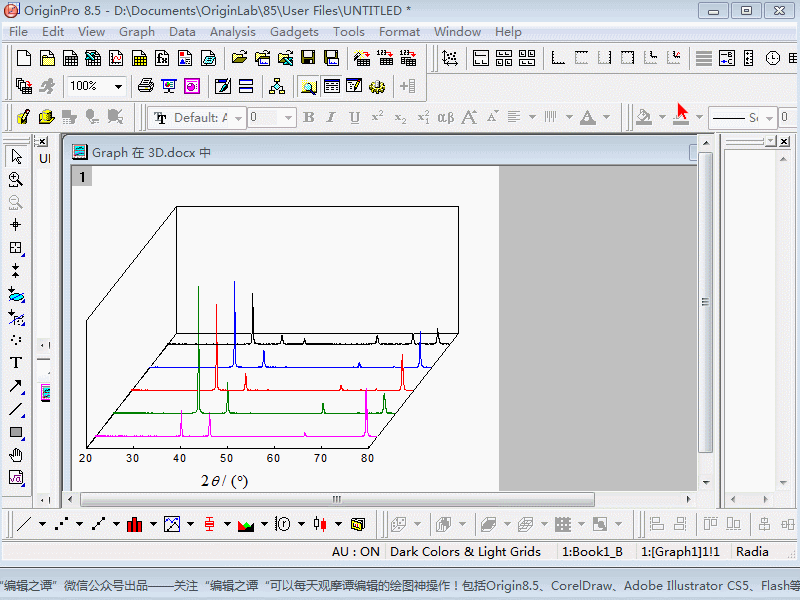Click the graph window's horizontal scrollbar
The width and height of the screenshot is (800, 600).
[338, 500]
